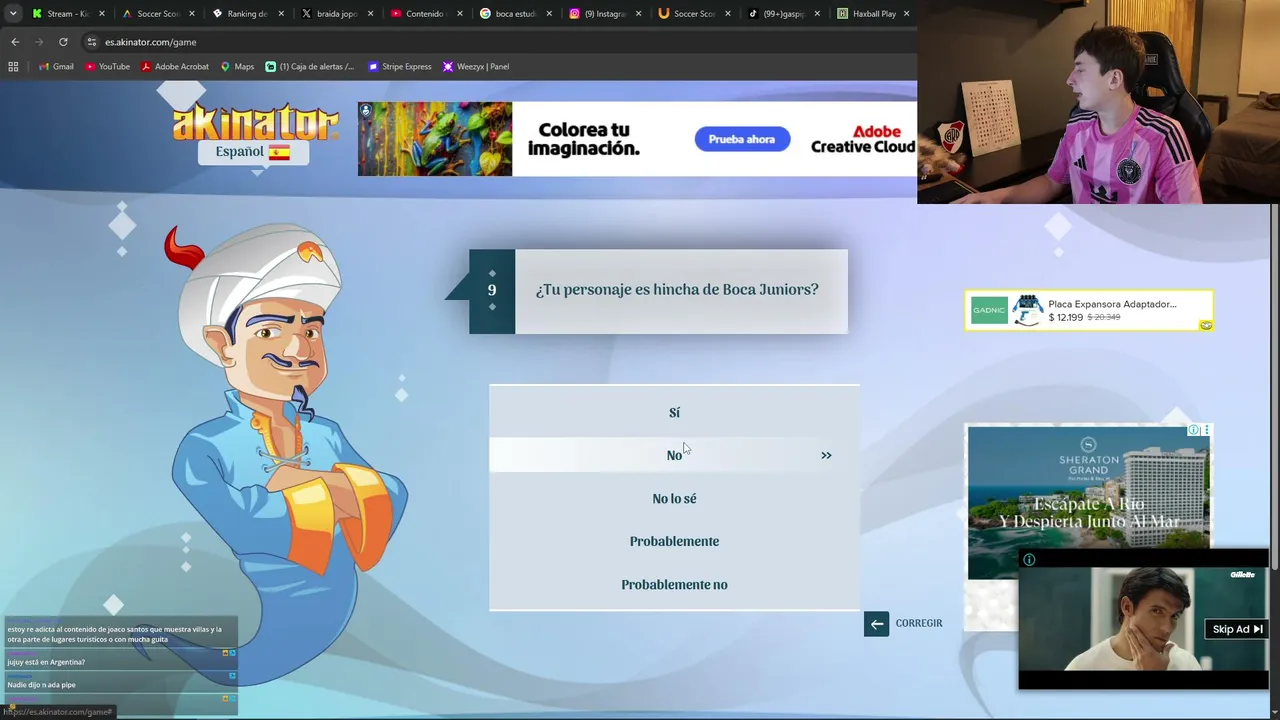Reload the Akinator page
Image resolution: width=1280 pixels, height=720 pixels.
(x=63, y=42)
